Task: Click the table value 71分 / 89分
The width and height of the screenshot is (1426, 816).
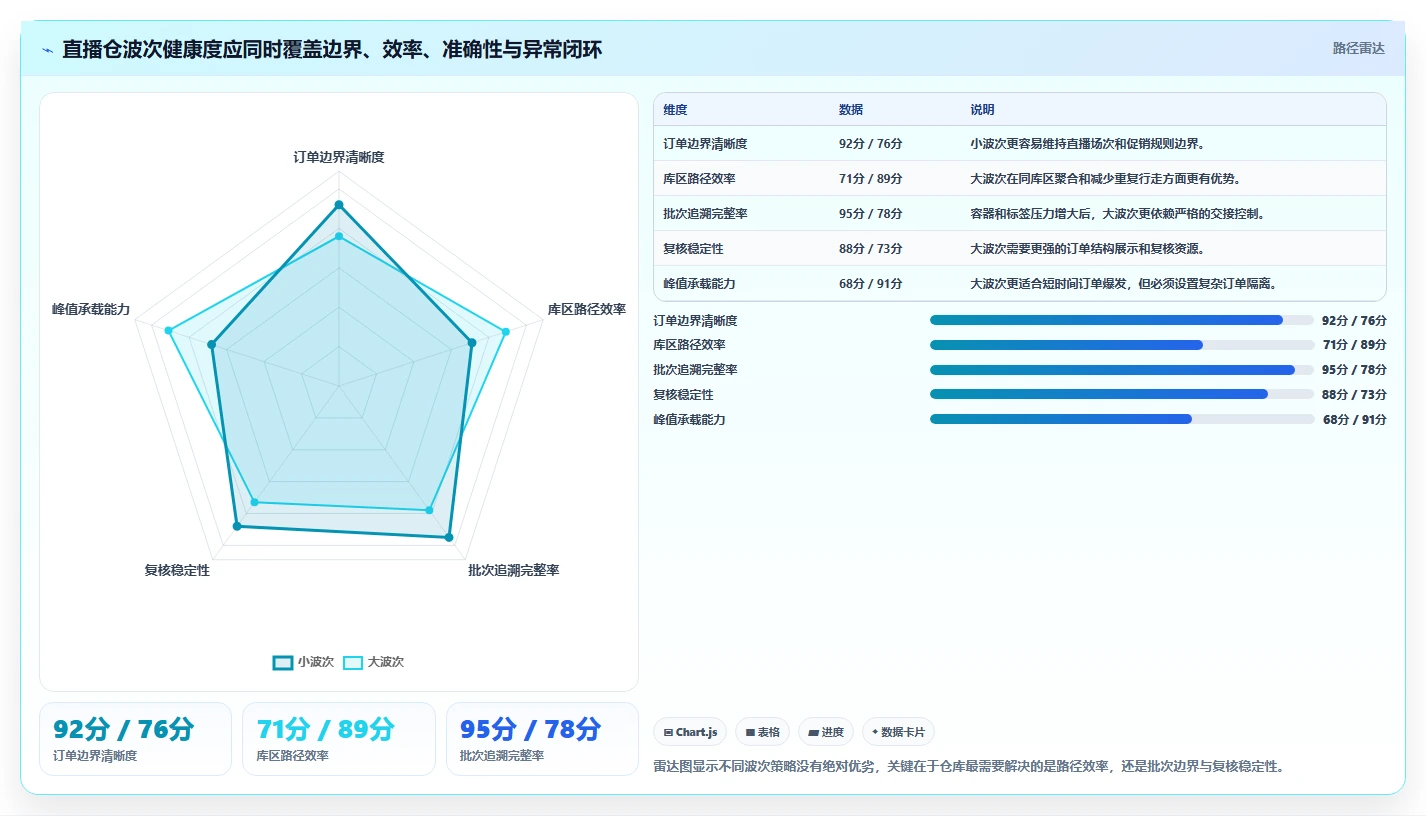Action: click(x=871, y=179)
